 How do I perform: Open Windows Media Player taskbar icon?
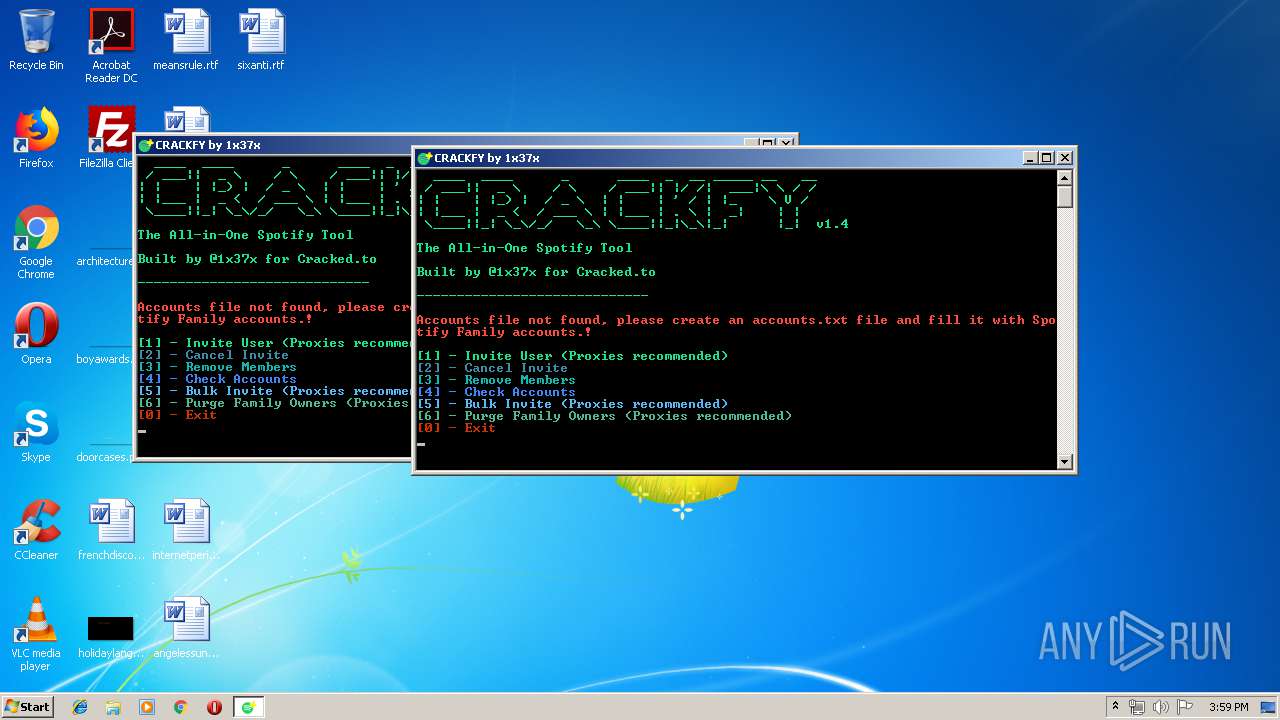(147, 707)
